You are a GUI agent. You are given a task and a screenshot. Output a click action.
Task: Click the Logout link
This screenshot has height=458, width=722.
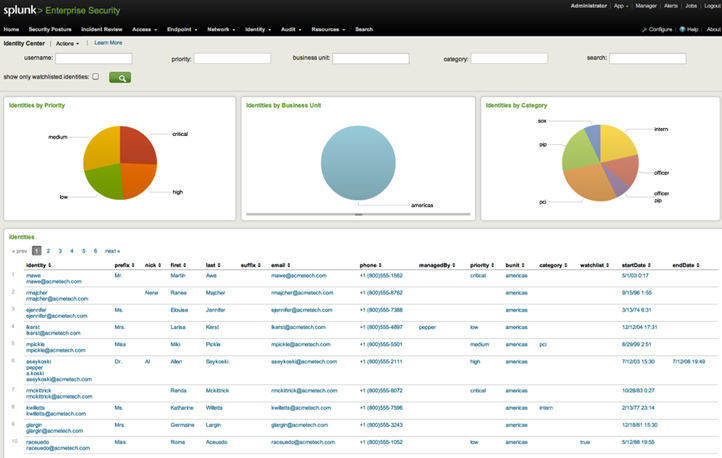click(712, 6)
